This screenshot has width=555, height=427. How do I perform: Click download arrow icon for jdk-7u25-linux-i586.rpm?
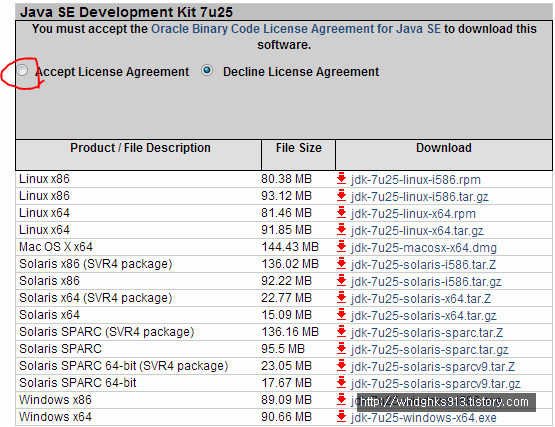(341, 178)
